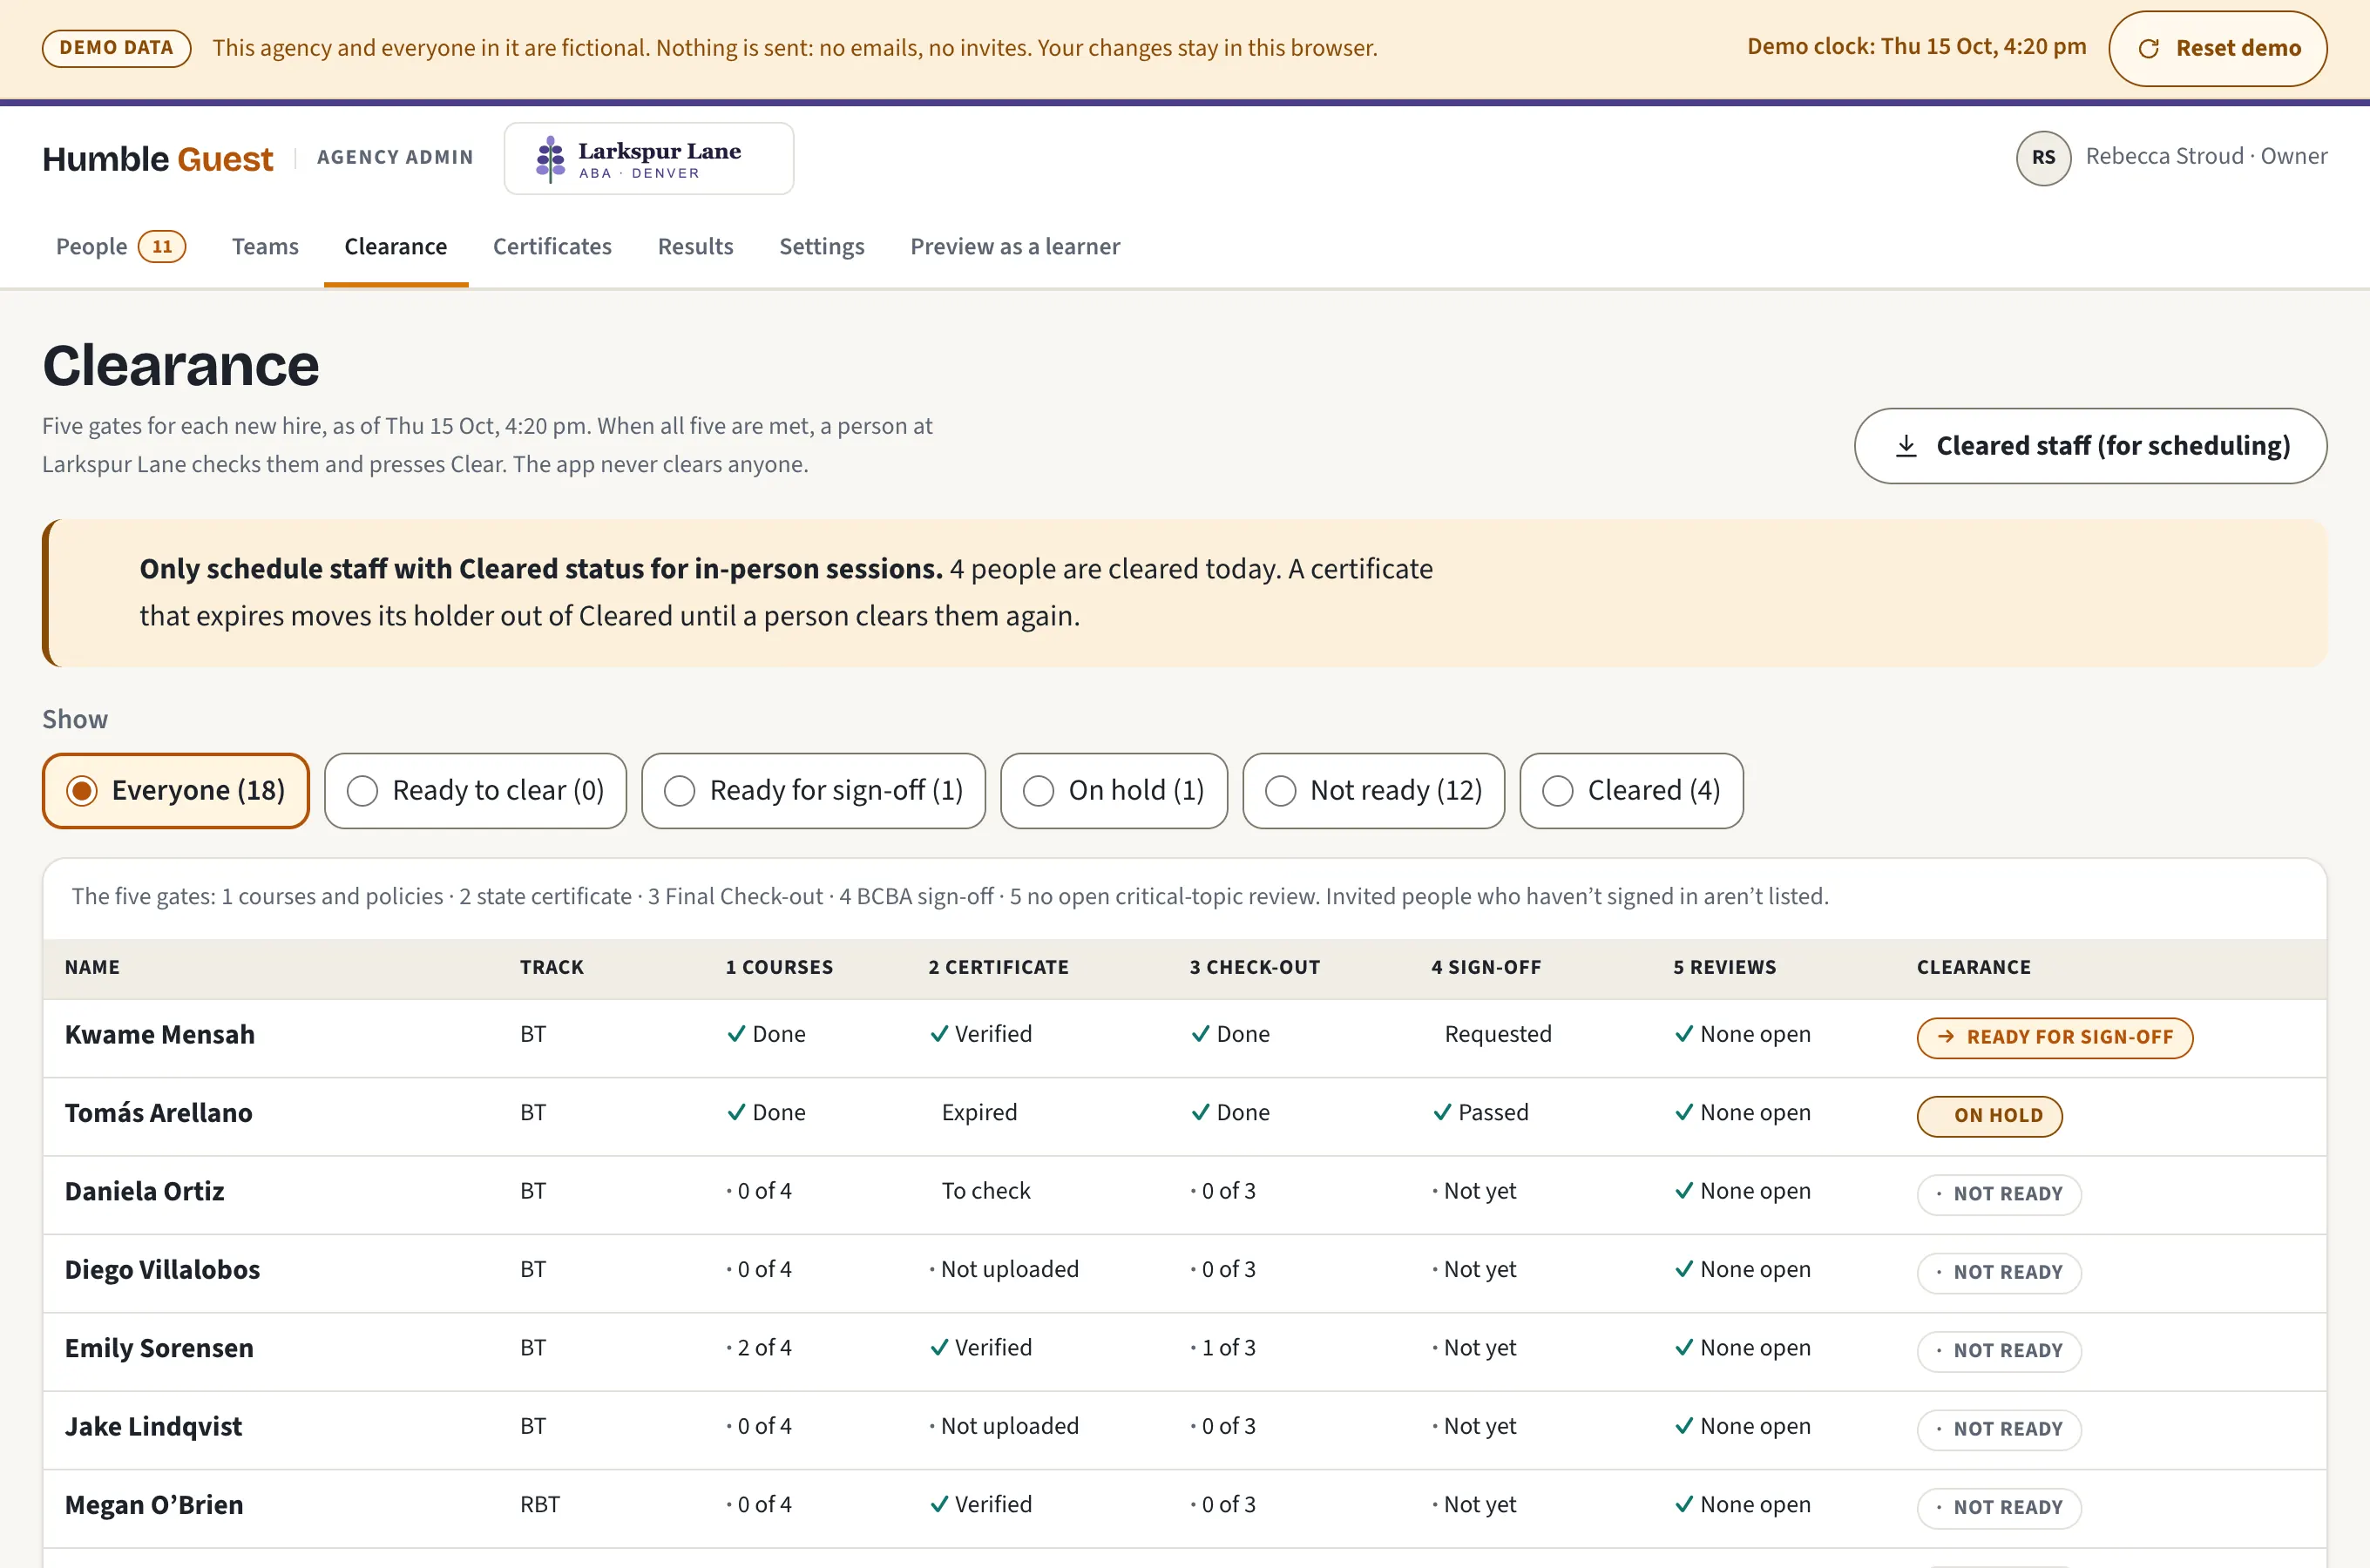Image resolution: width=2370 pixels, height=1568 pixels.
Task: Select the Ready for sign-off (1) filter
Action: 813,791
